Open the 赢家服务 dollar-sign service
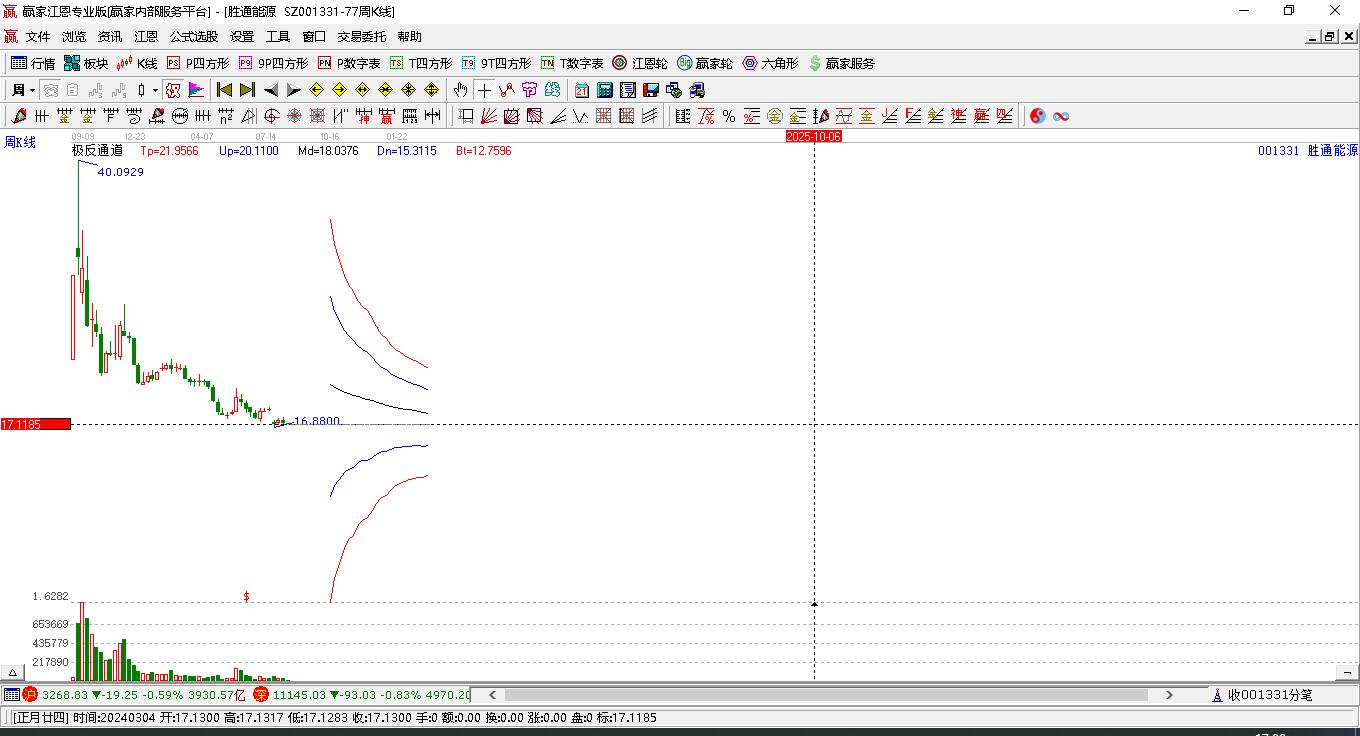The height and width of the screenshot is (736, 1360). (841, 63)
